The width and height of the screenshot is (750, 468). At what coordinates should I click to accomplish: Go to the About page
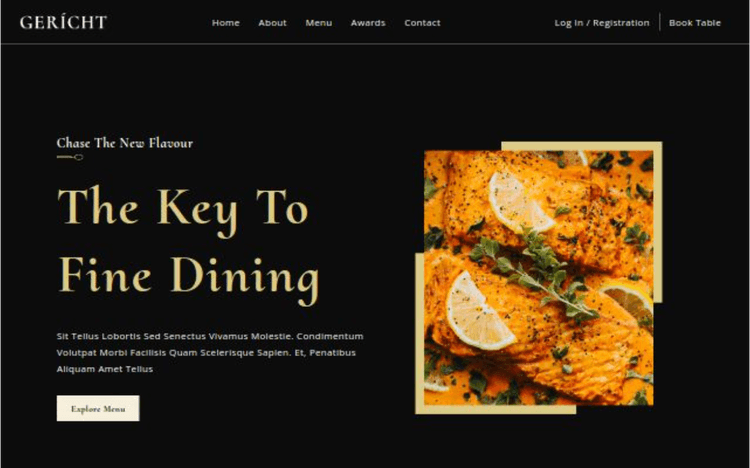point(272,22)
